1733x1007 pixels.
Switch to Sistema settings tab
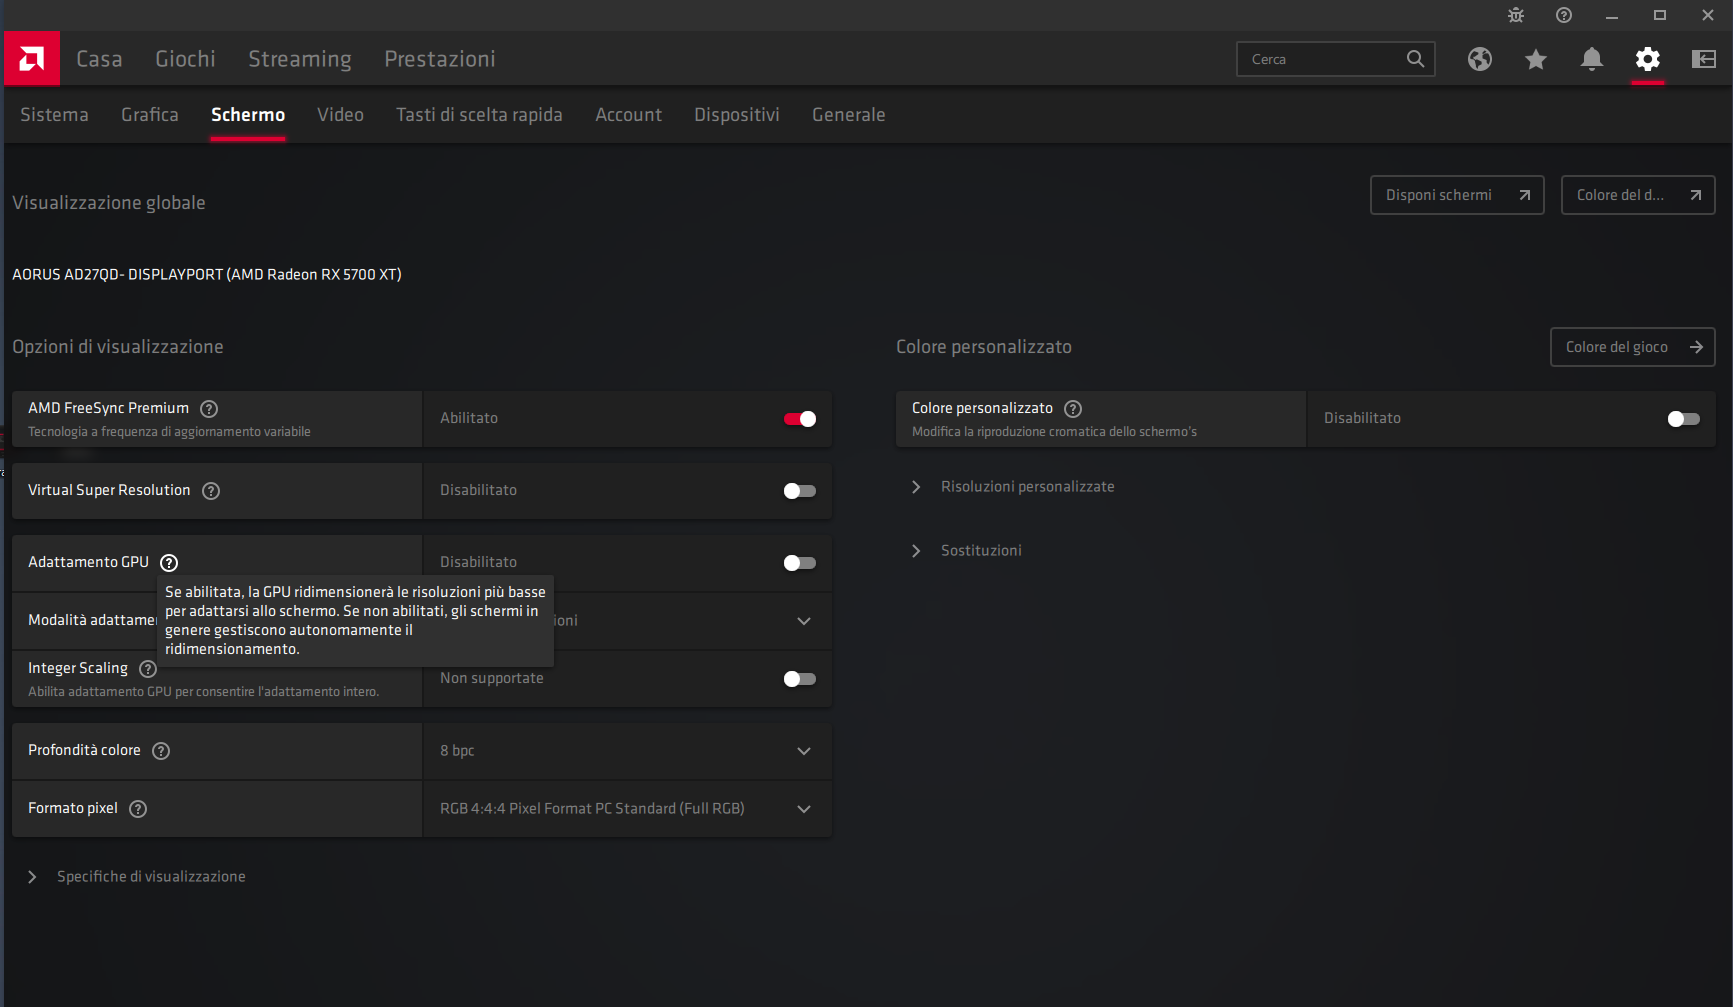click(54, 114)
